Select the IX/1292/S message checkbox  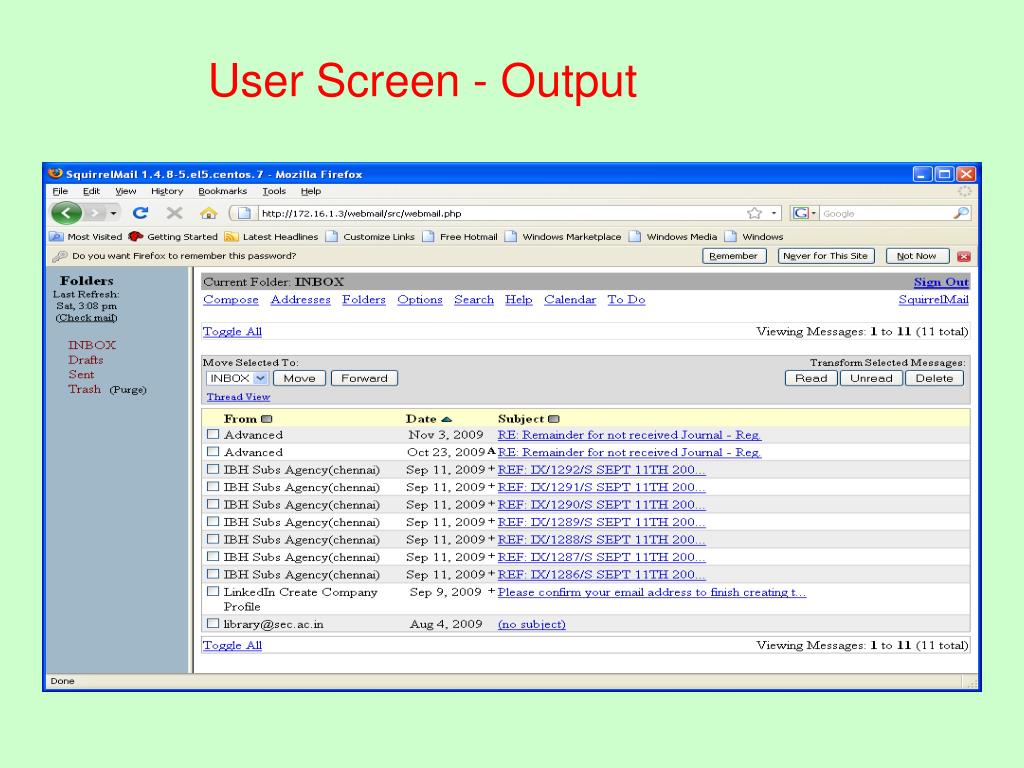click(213, 469)
